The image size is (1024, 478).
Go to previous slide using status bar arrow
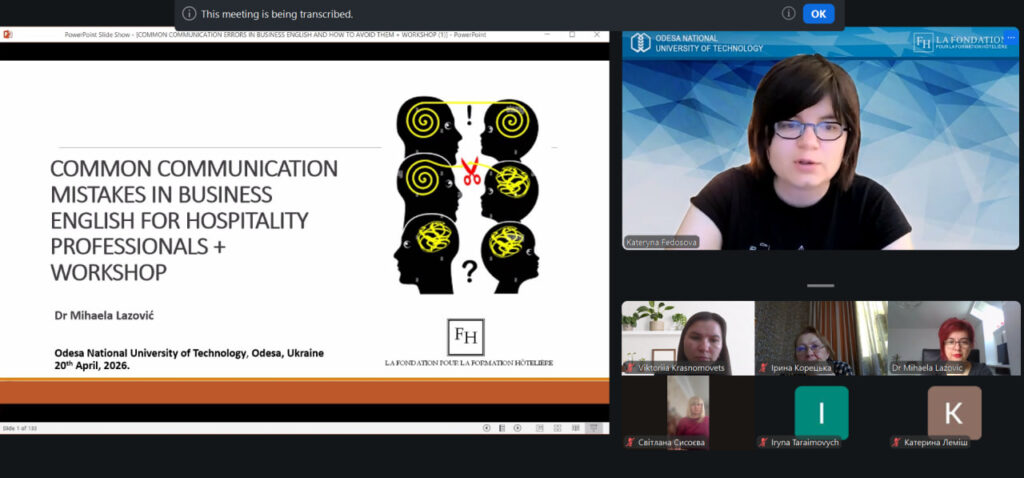pyautogui.click(x=487, y=428)
